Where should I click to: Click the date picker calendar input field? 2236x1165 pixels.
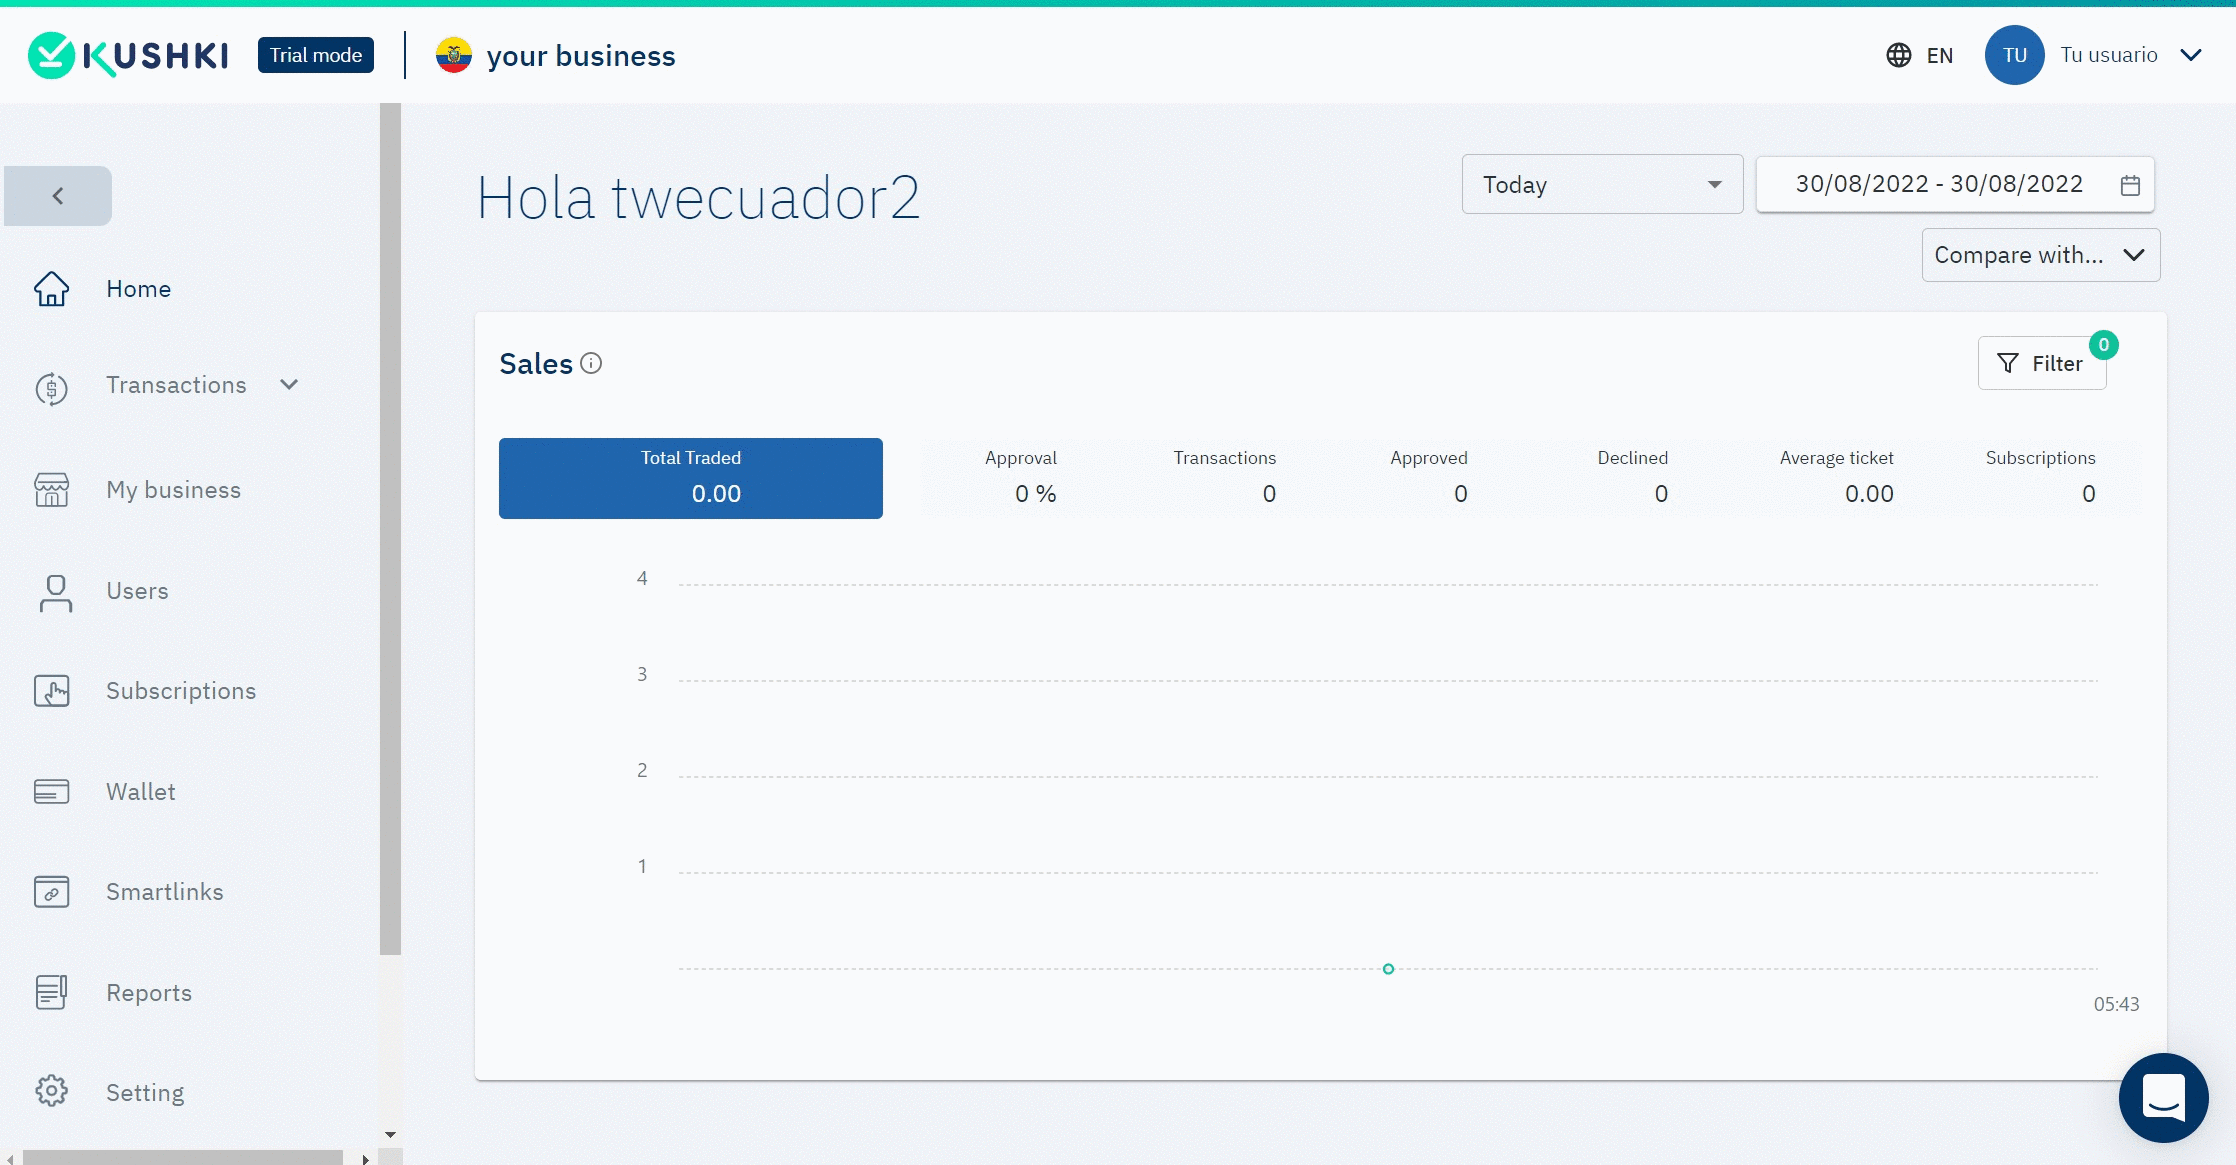(1954, 185)
